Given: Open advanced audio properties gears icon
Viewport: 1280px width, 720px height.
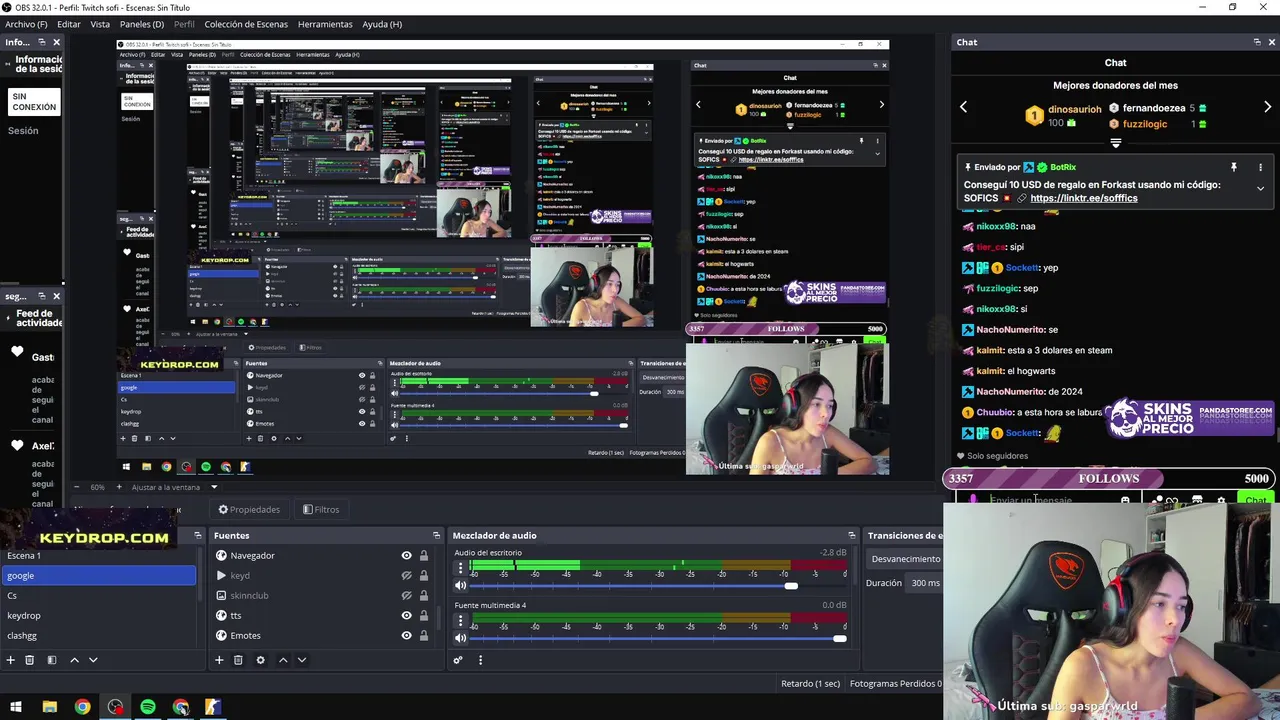Looking at the screenshot, I should click(458, 660).
